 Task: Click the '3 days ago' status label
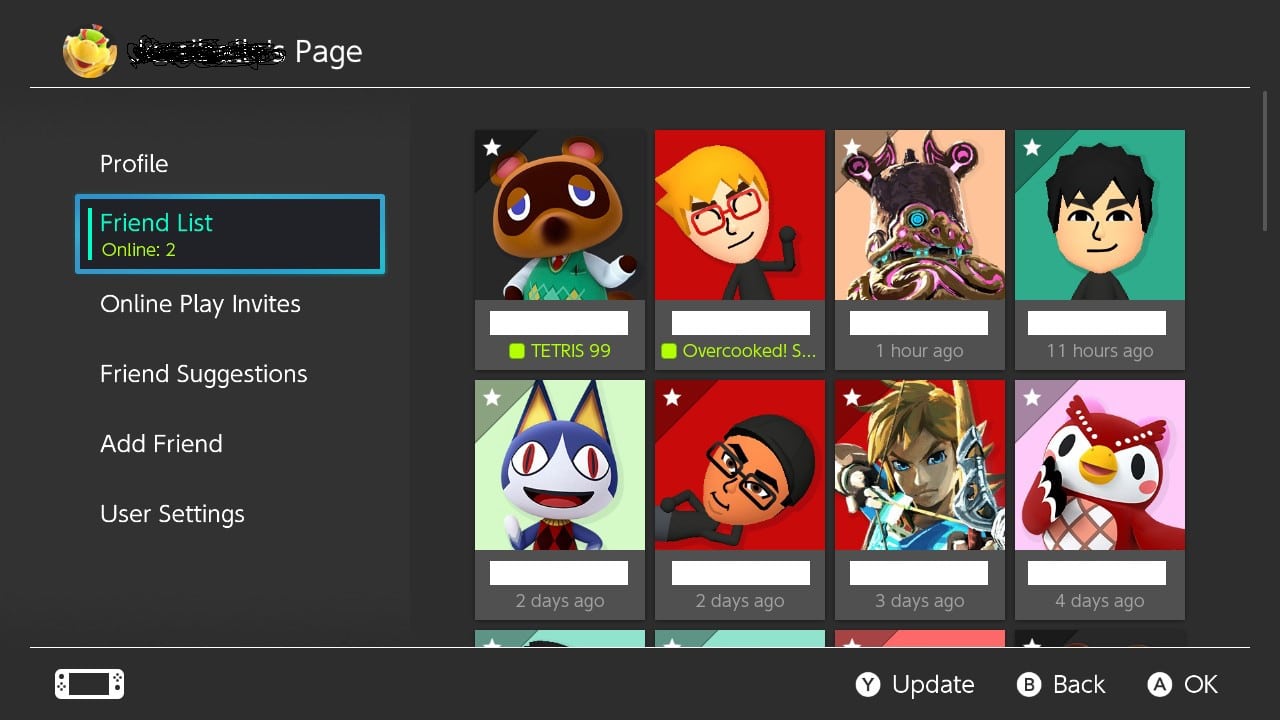[920, 601]
